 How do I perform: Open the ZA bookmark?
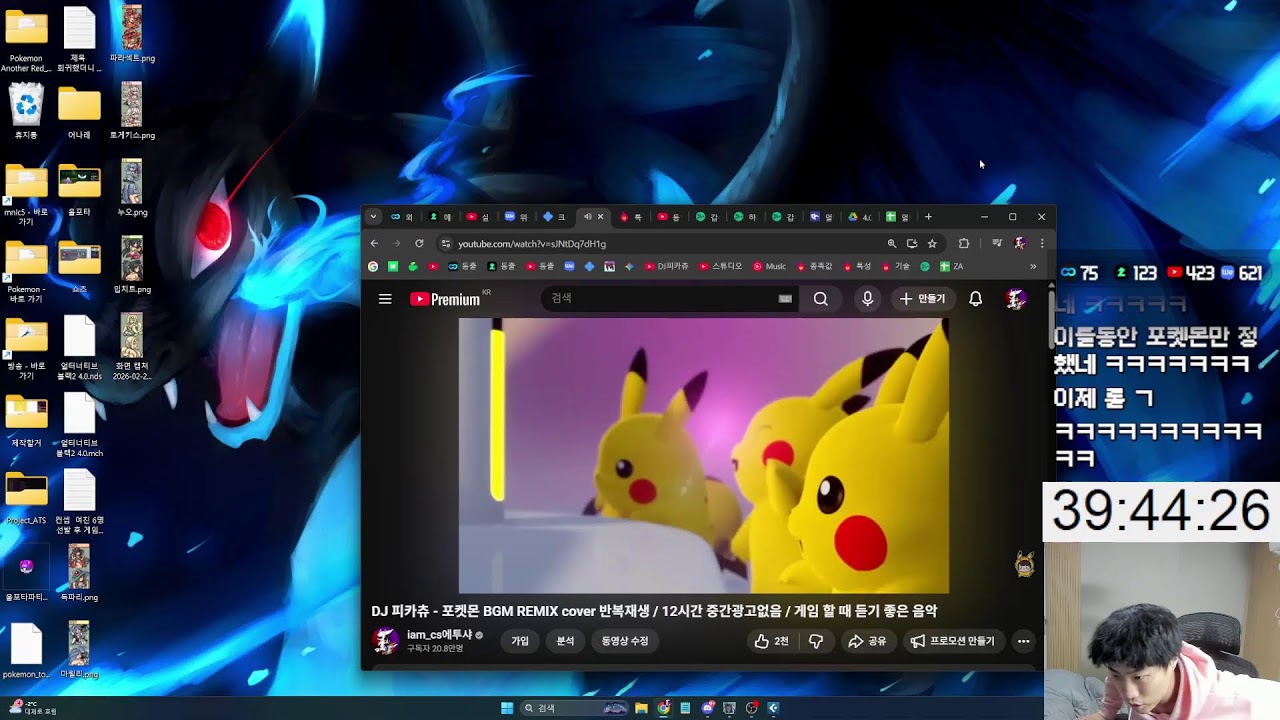(951, 266)
